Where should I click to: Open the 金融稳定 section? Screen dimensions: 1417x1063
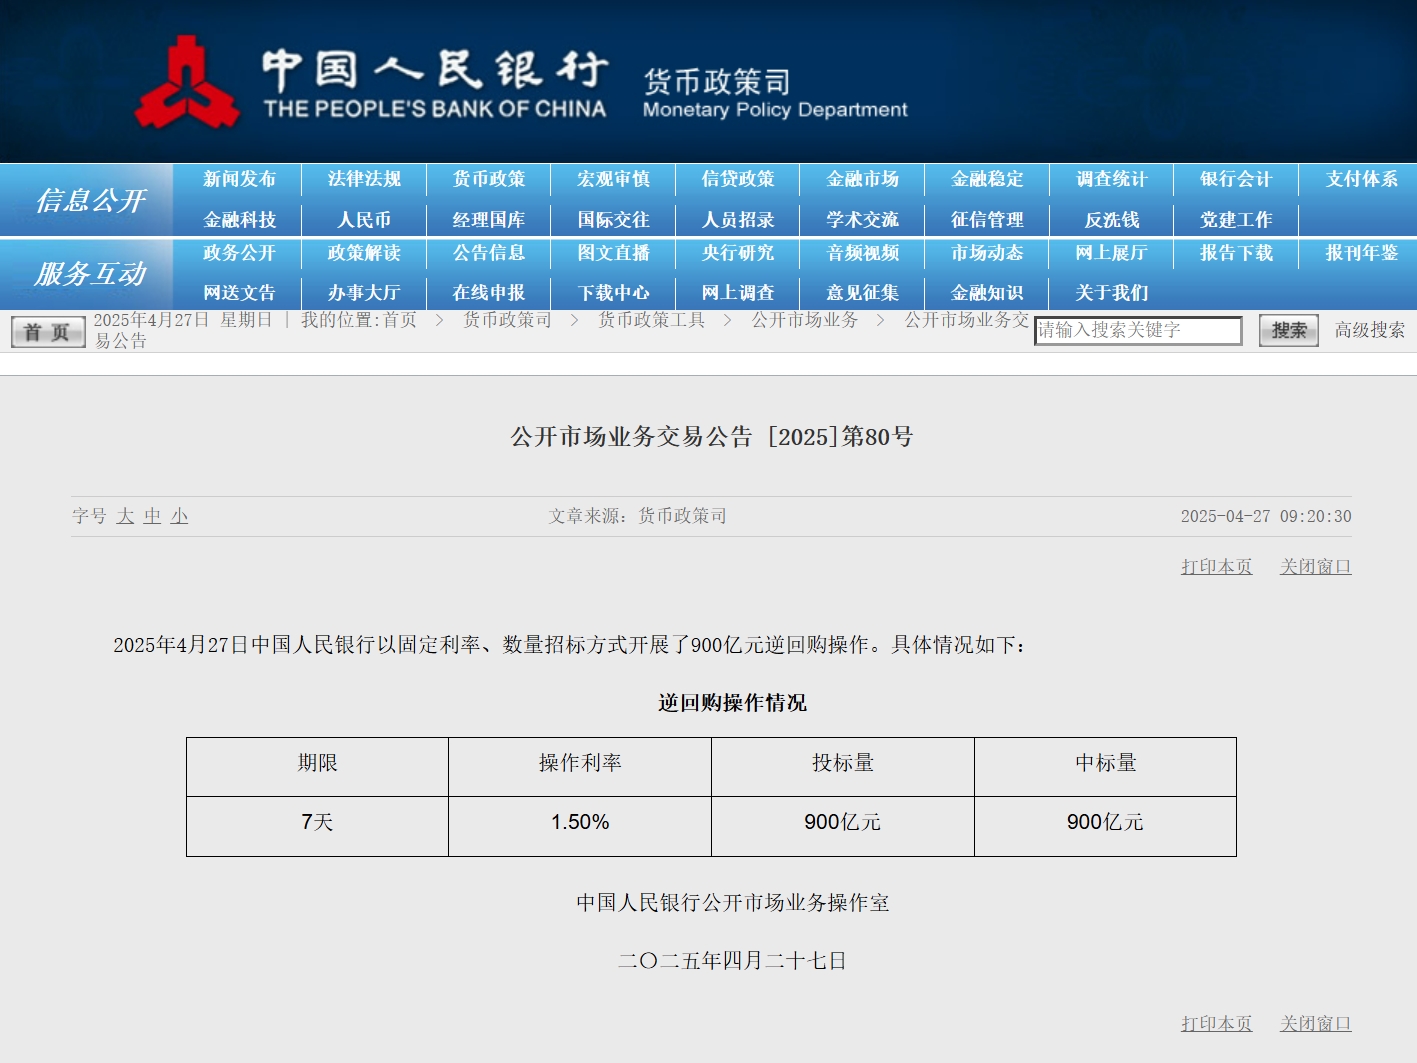point(987,179)
